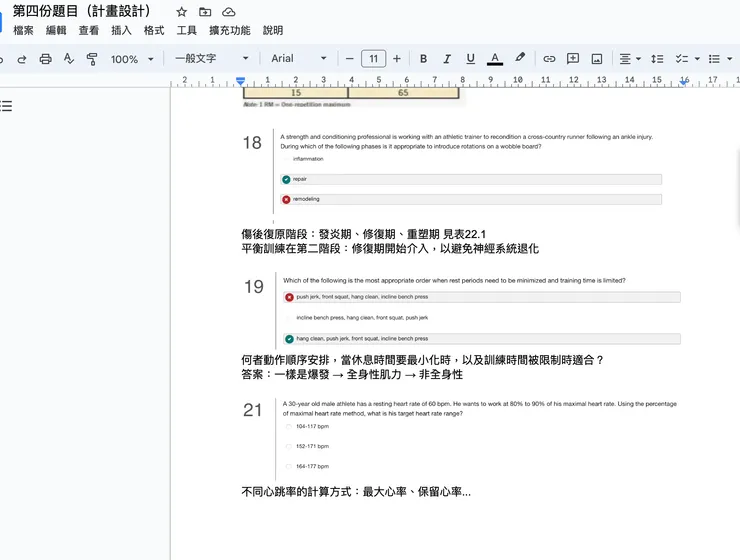740x560 pixels.
Task: Toggle italic formatting
Action: point(446,59)
